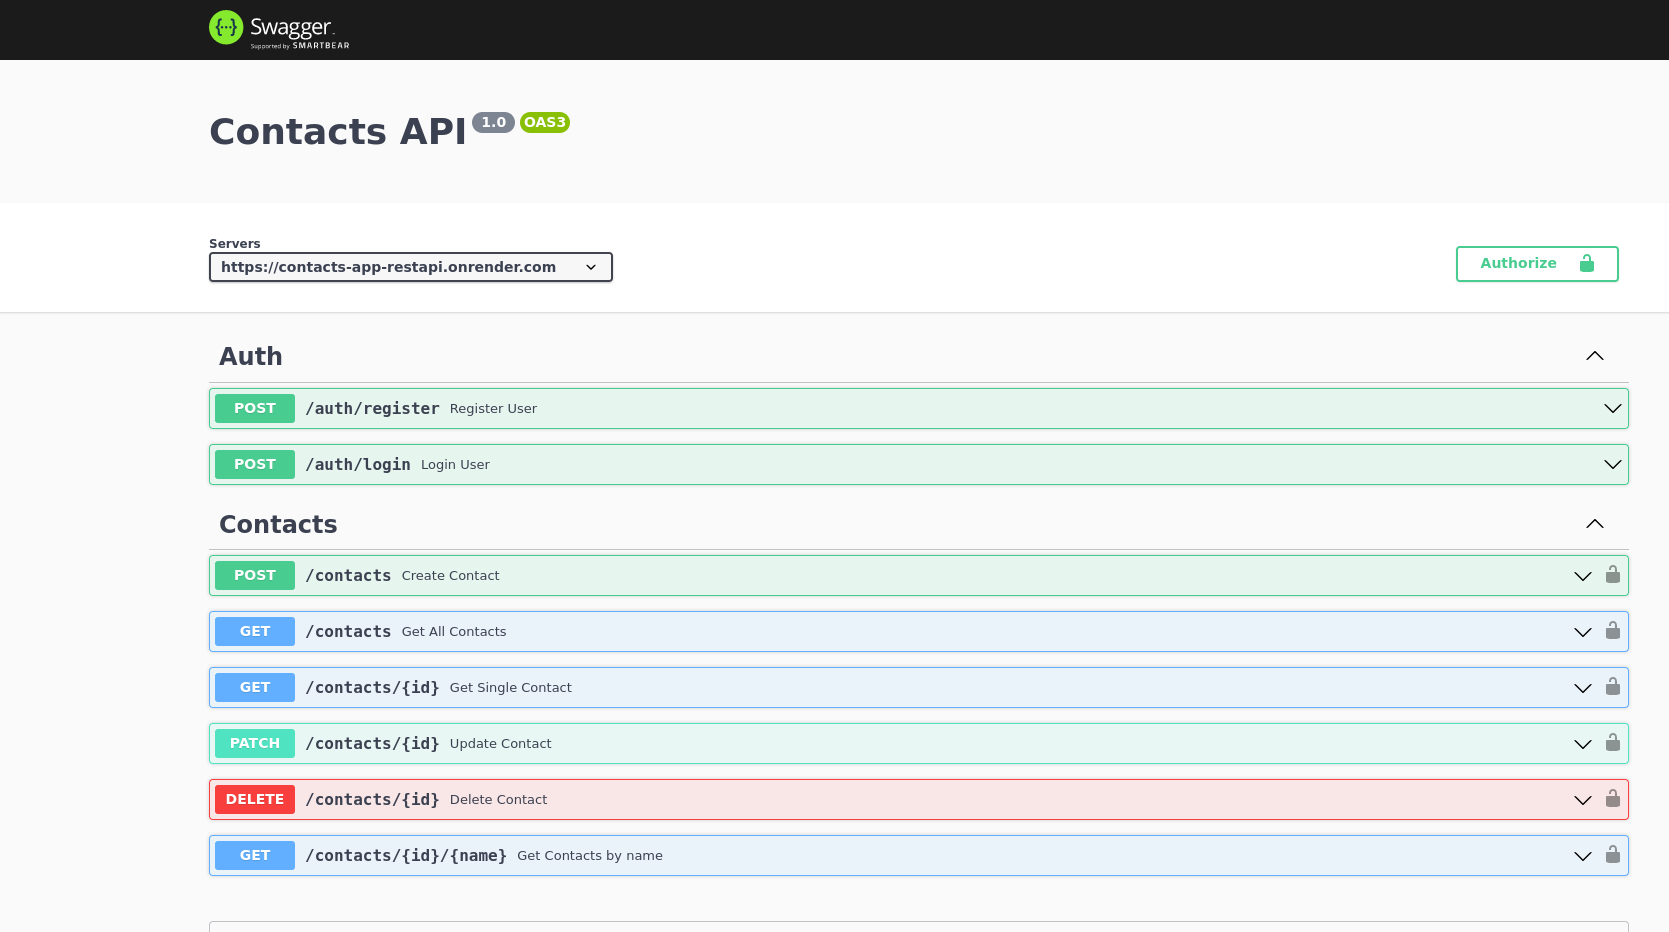Image resolution: width=1669 pixels, height=932 pixels.
Task: Expand Create Contact chevron arrow
Action: [x=1582, y=576]
